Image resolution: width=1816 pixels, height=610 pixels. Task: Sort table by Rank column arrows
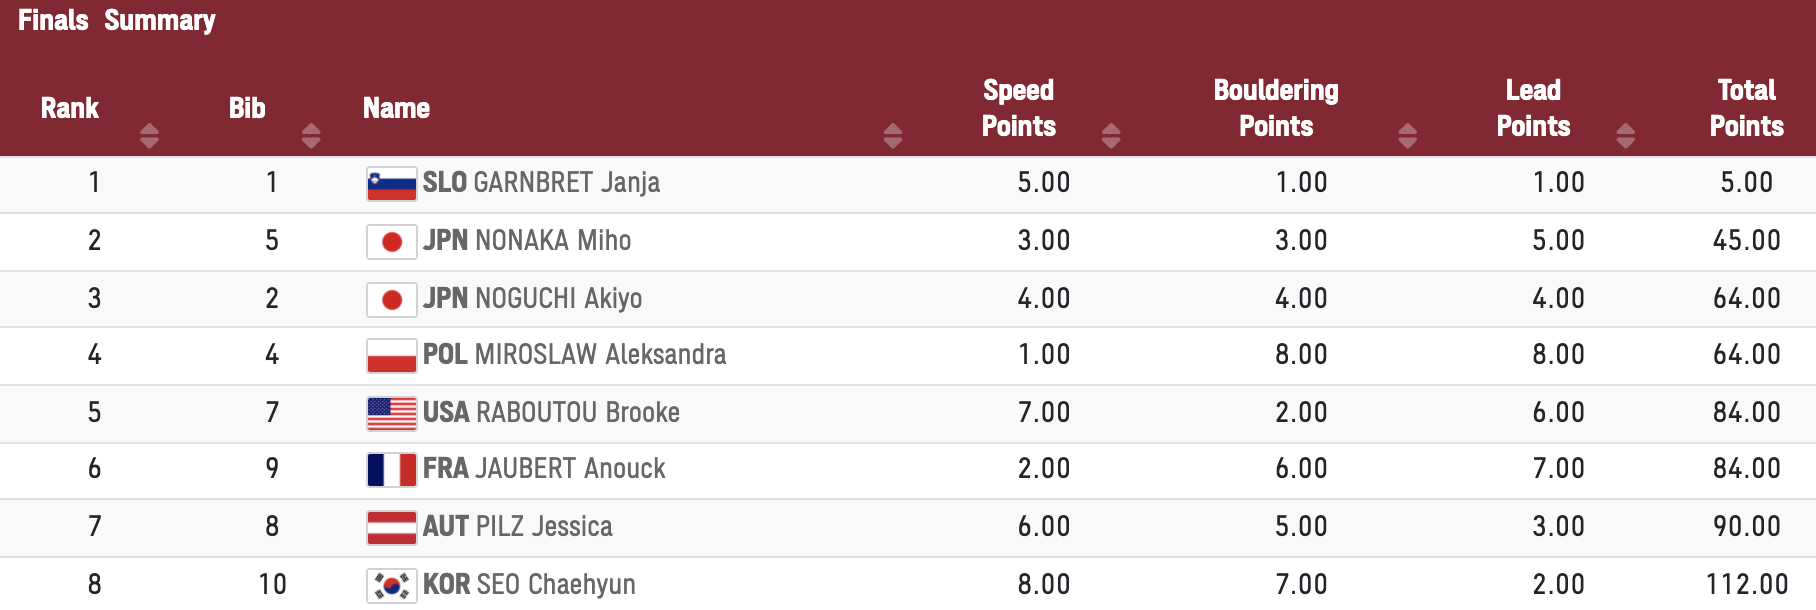coord(149,136)
